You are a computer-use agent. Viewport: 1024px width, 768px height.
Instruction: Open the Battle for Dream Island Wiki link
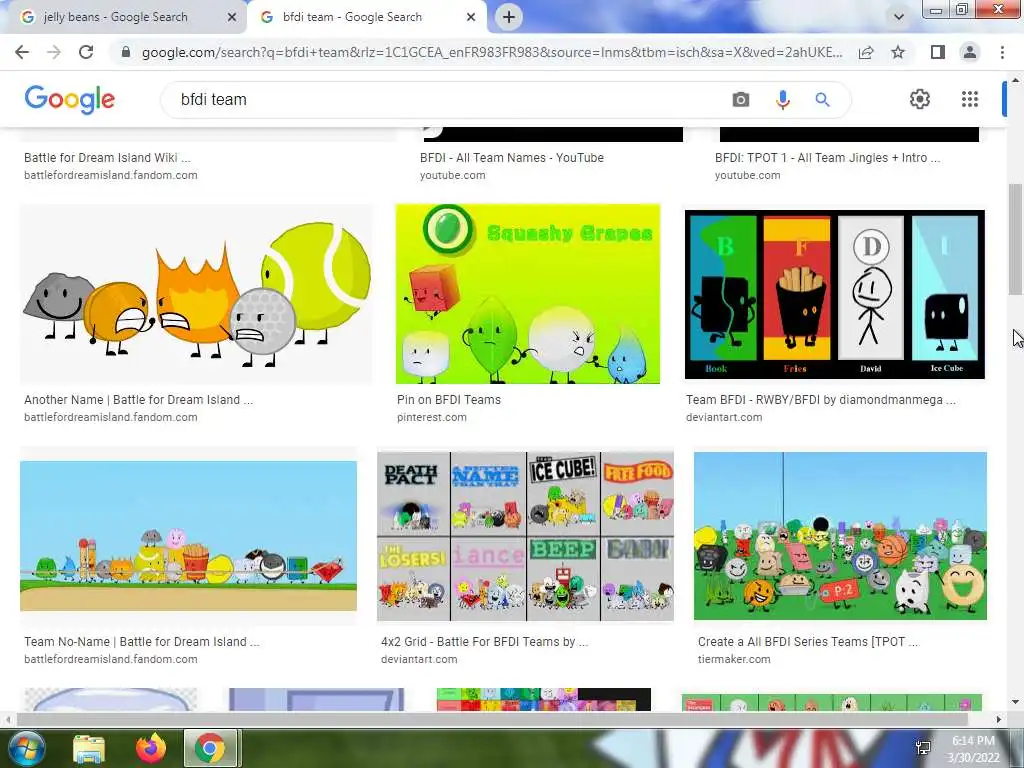[x=107, y=157]
